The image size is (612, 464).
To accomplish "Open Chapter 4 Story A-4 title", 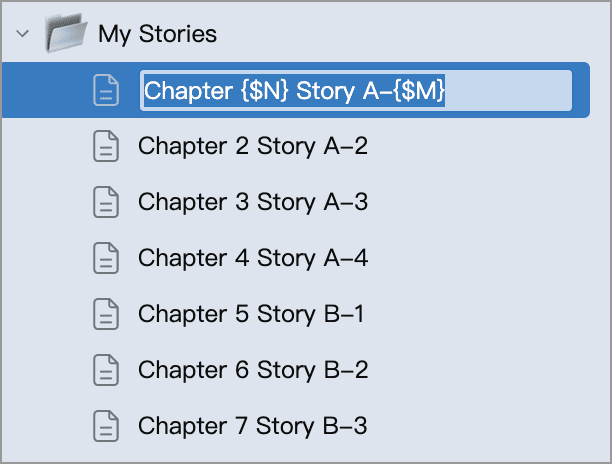I will pos(253,259).
